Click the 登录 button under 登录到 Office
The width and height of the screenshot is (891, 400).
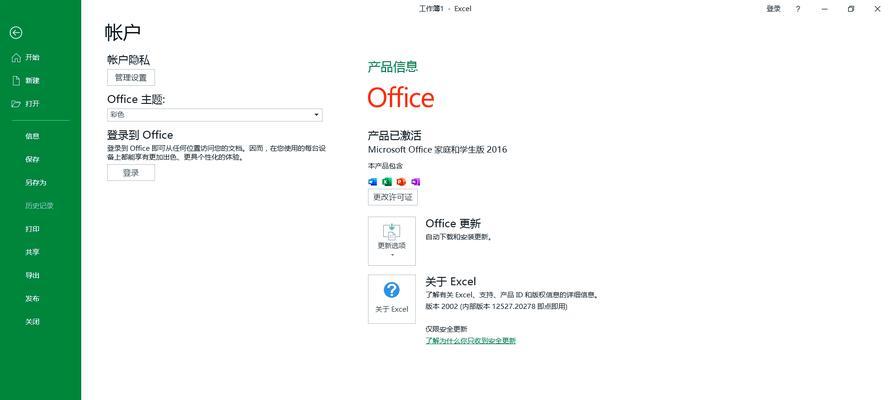click(x=131, y=173)
